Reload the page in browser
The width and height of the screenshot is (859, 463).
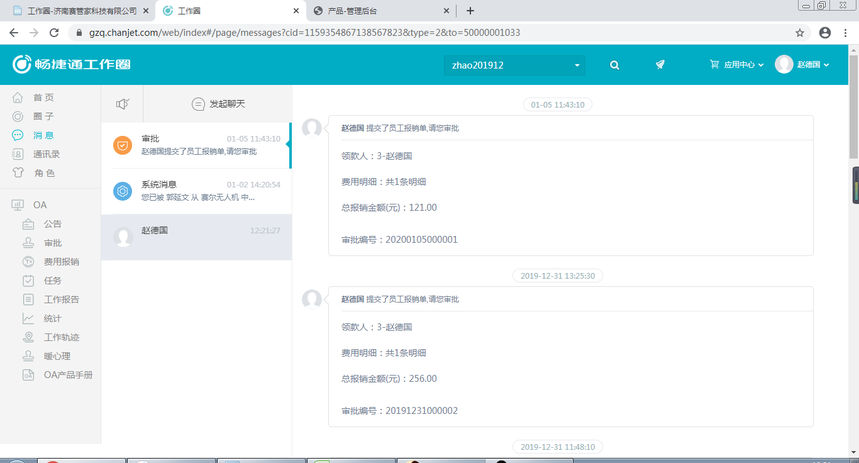(54, 33)
